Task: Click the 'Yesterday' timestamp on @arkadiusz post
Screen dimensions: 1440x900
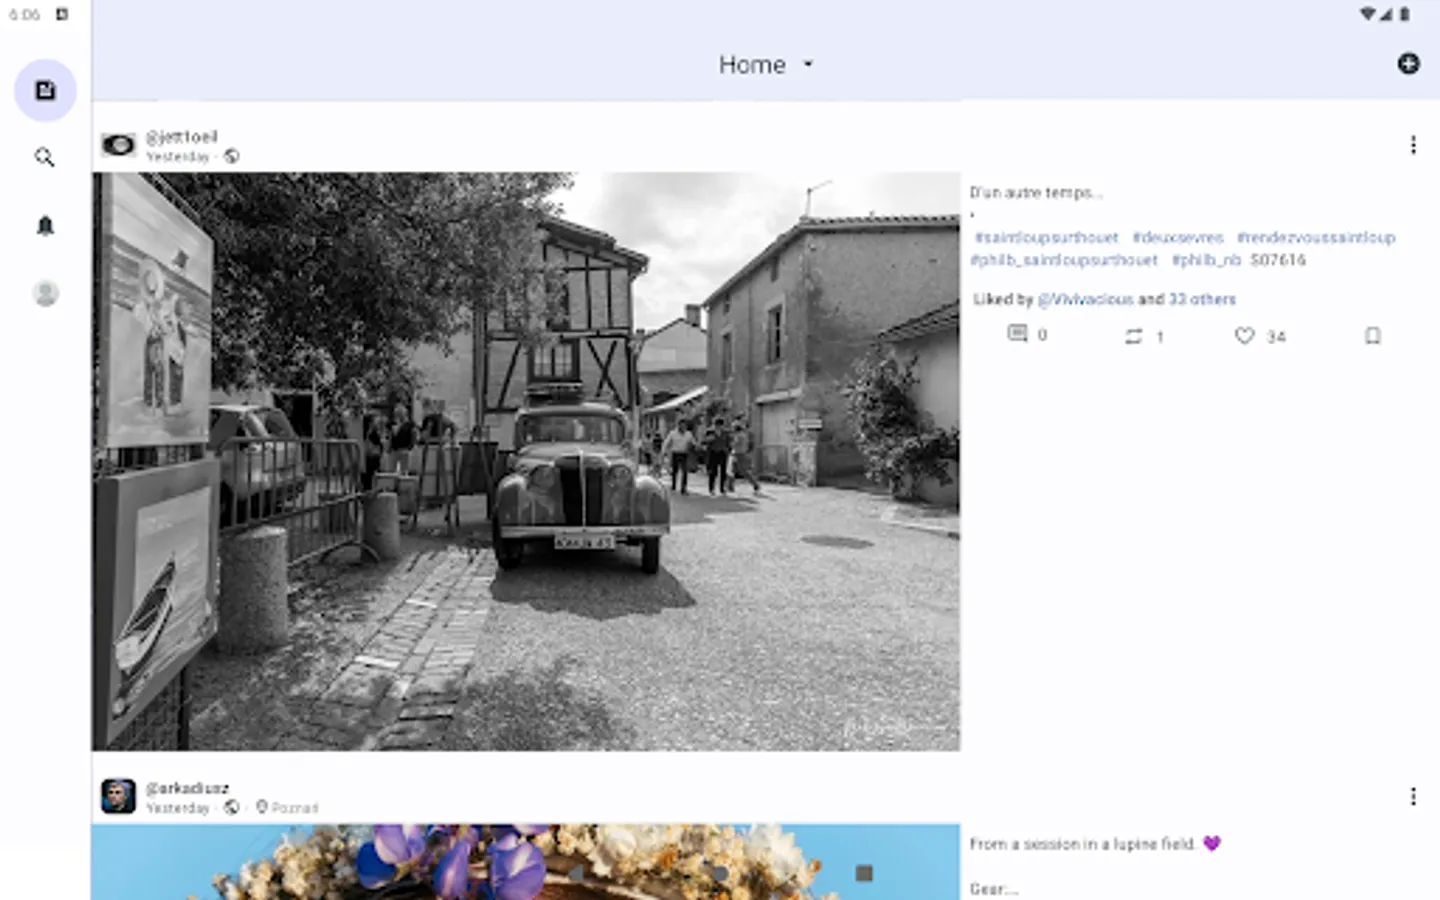Action: 178,808
